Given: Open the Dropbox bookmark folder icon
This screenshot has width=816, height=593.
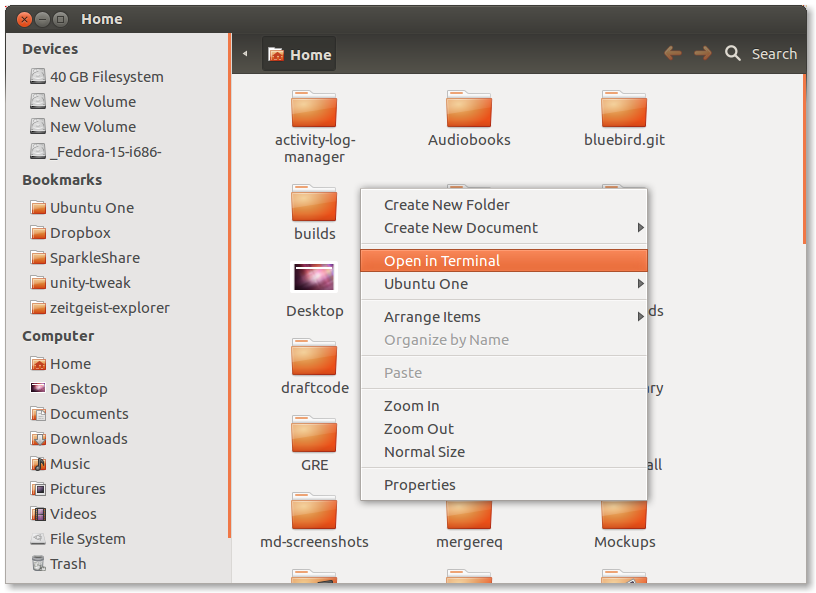Looking at the screenshot, I should click(38, 233).
